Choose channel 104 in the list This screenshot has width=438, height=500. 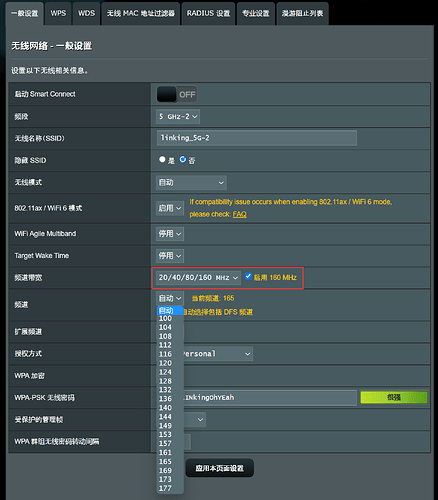pos(170,327)
